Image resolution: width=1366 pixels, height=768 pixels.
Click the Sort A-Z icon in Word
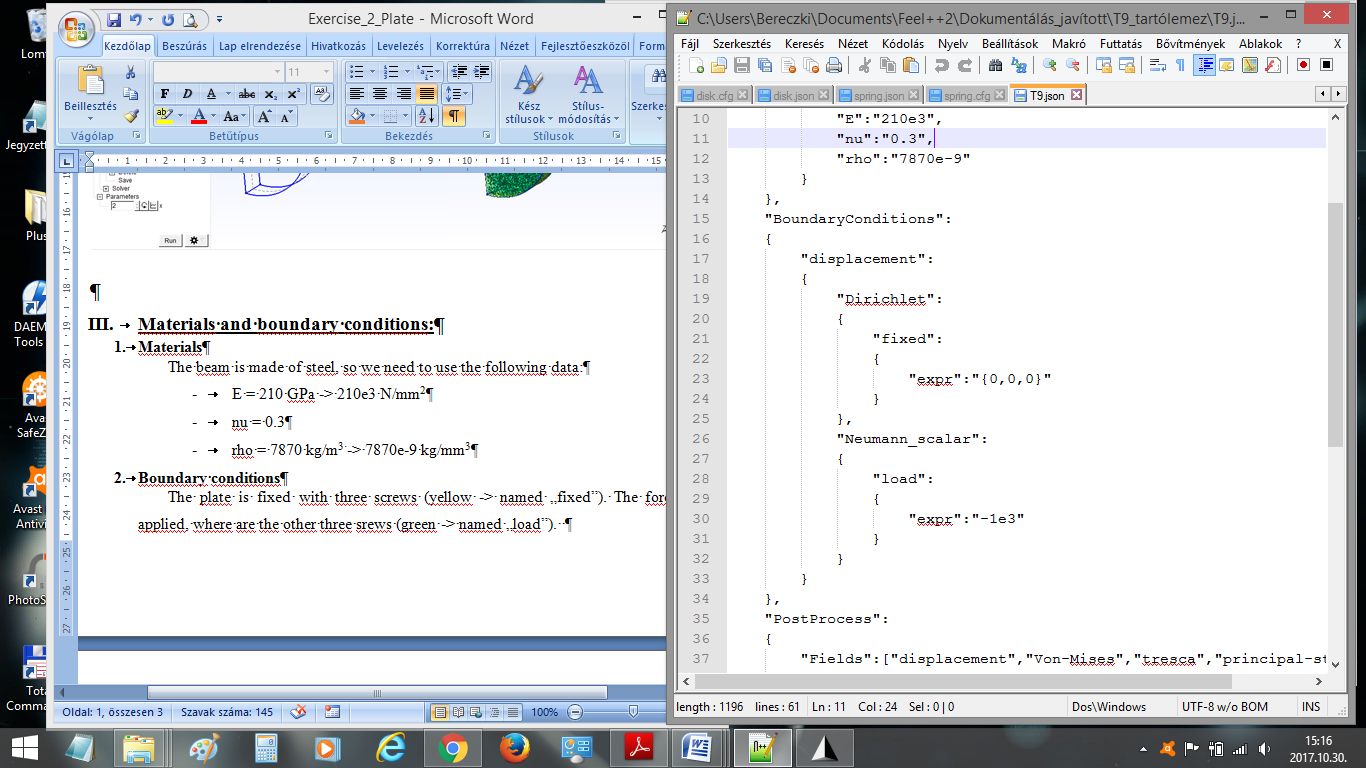coord(426,116)
